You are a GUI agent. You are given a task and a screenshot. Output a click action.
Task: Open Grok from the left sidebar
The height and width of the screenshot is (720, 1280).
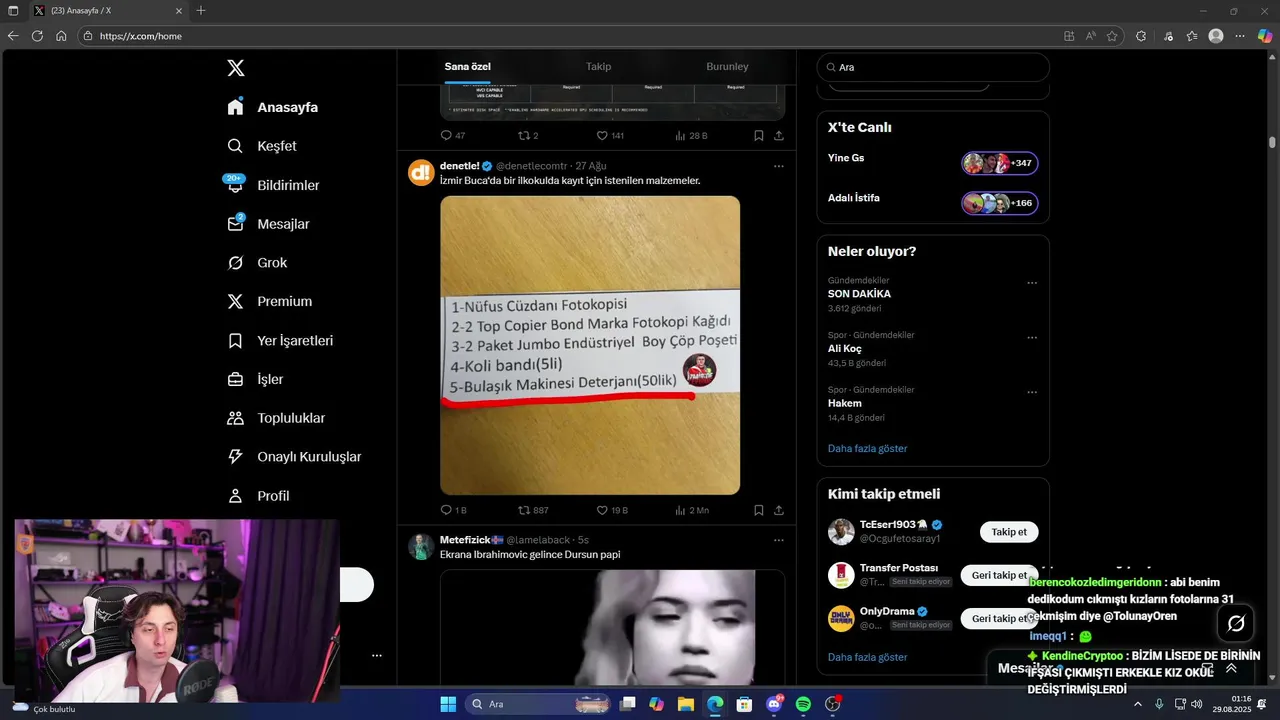(x=257, y=263)
